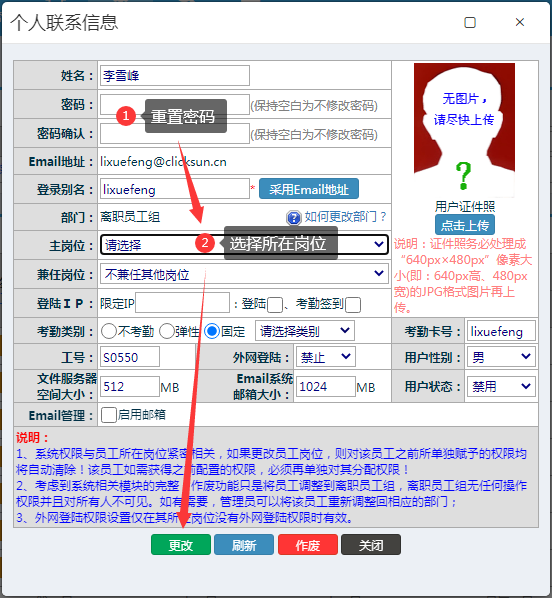Check the 启用邮箱 checkbox
The width and height of the screenshot is (552, 598).
point(109,415)
